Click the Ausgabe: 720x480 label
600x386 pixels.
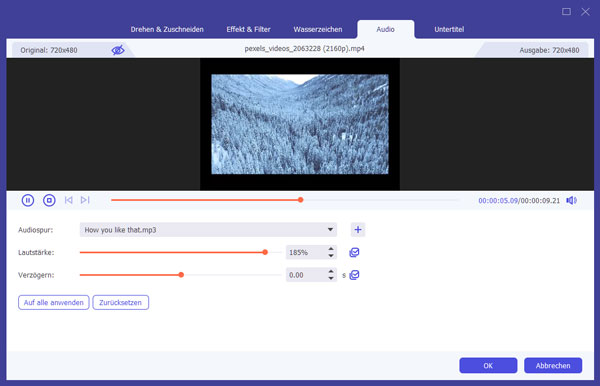click(549, 50)
